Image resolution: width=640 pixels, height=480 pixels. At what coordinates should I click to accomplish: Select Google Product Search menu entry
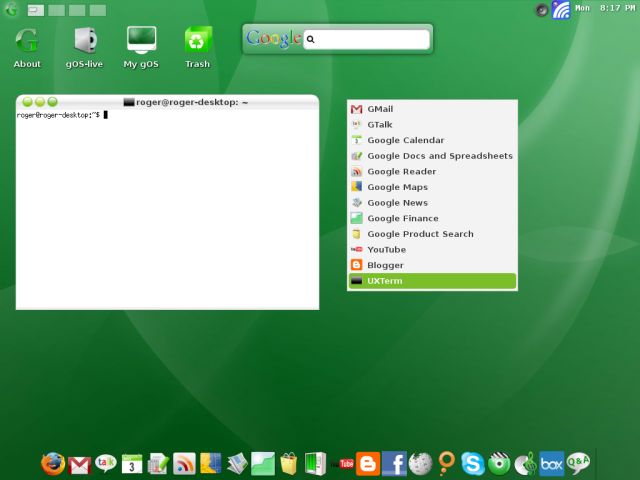(x=432, y=234)
